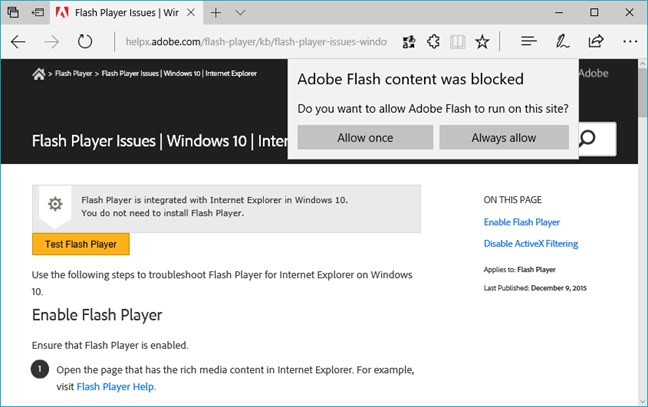
Task: Go back to the previous page
Action: pyautogui.click(x=18, y=42)
